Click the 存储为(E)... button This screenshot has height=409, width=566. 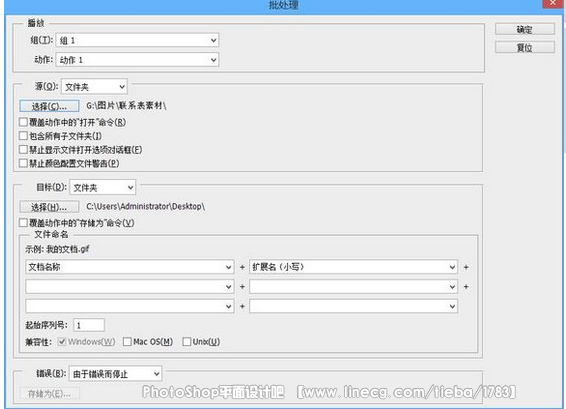[x=49, y=393]
